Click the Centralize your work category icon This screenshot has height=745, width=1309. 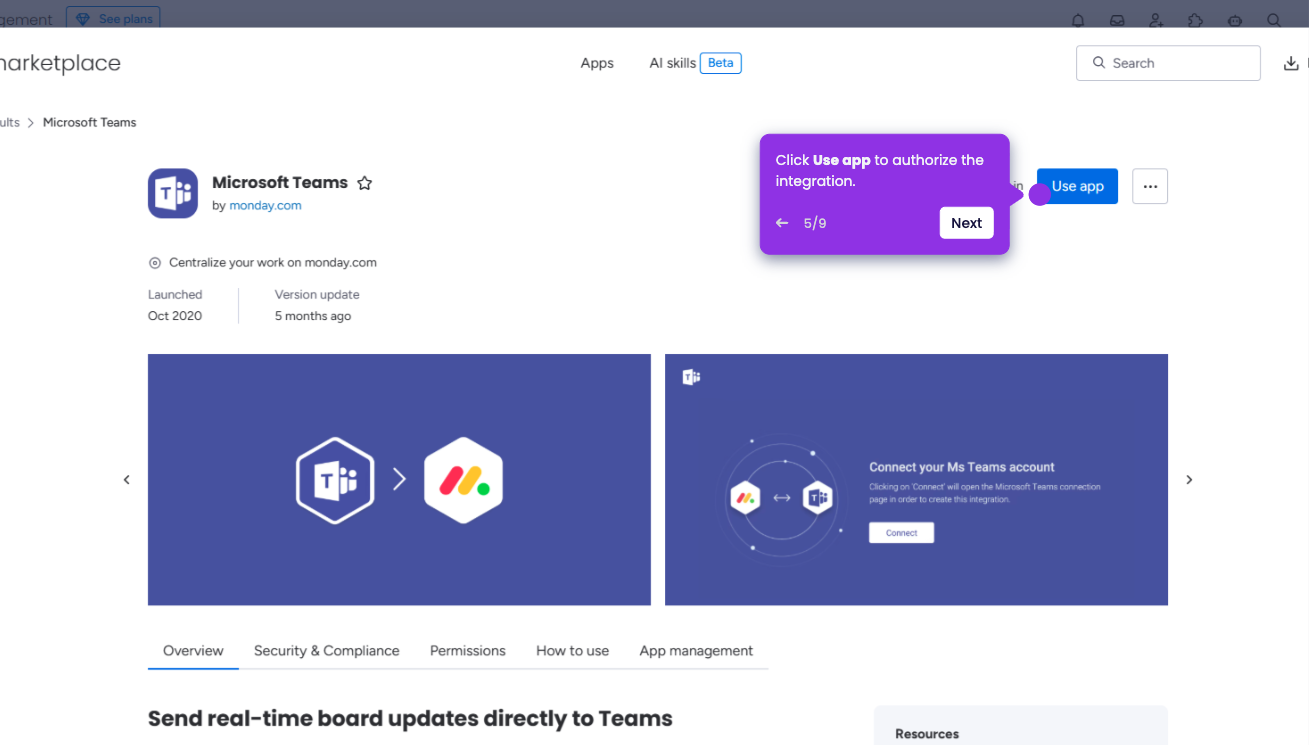(155, 263)
